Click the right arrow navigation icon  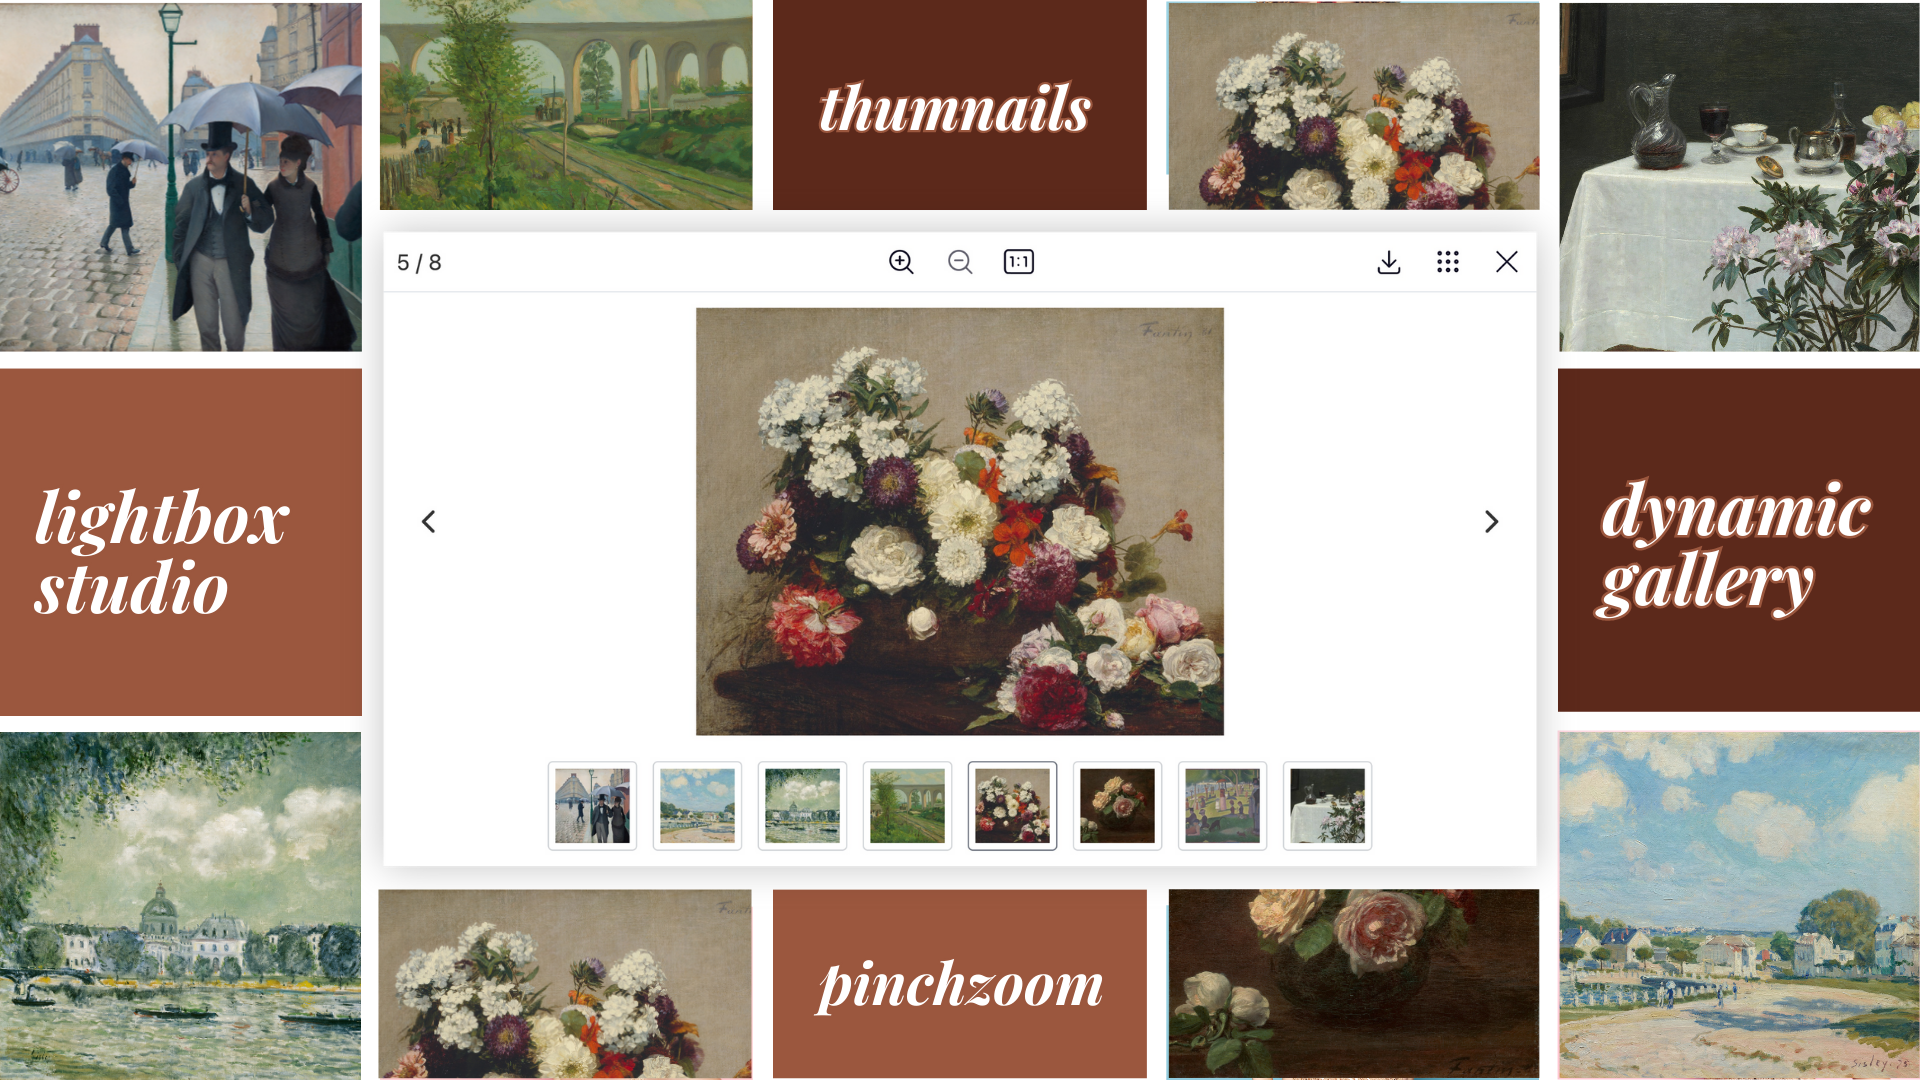(x=1491, y=521)
